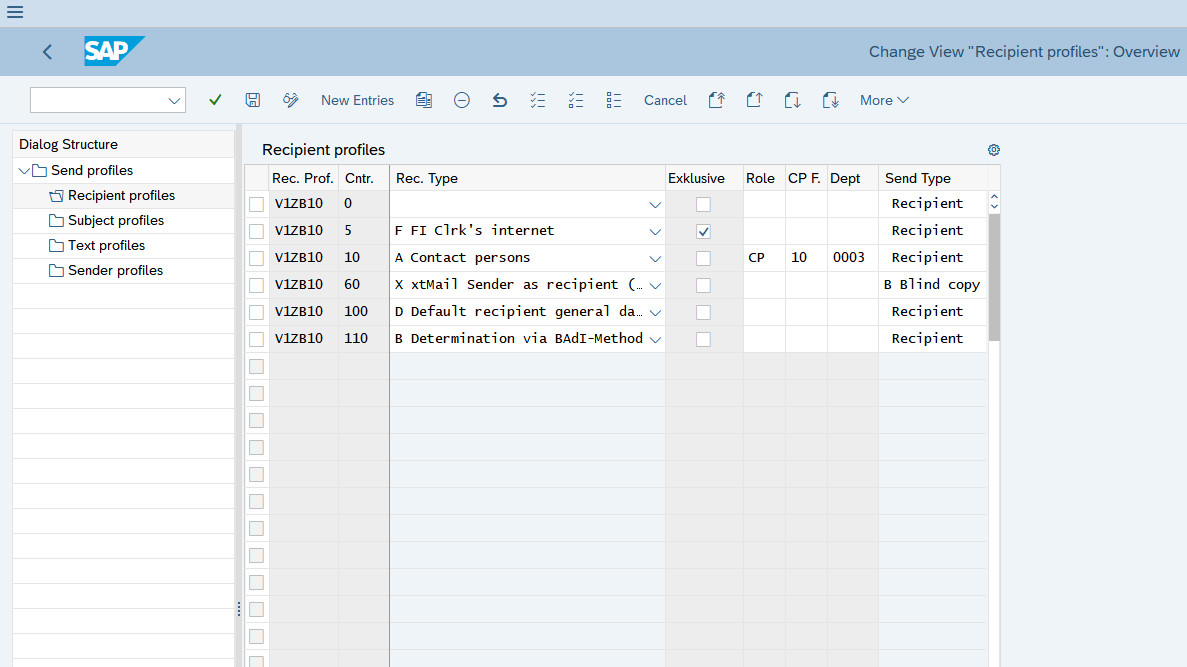This screenshot has width=1187, height=667.
Task: Open Rec. Type dropdown for Default recipient row
Action: [x=655, y=312]
